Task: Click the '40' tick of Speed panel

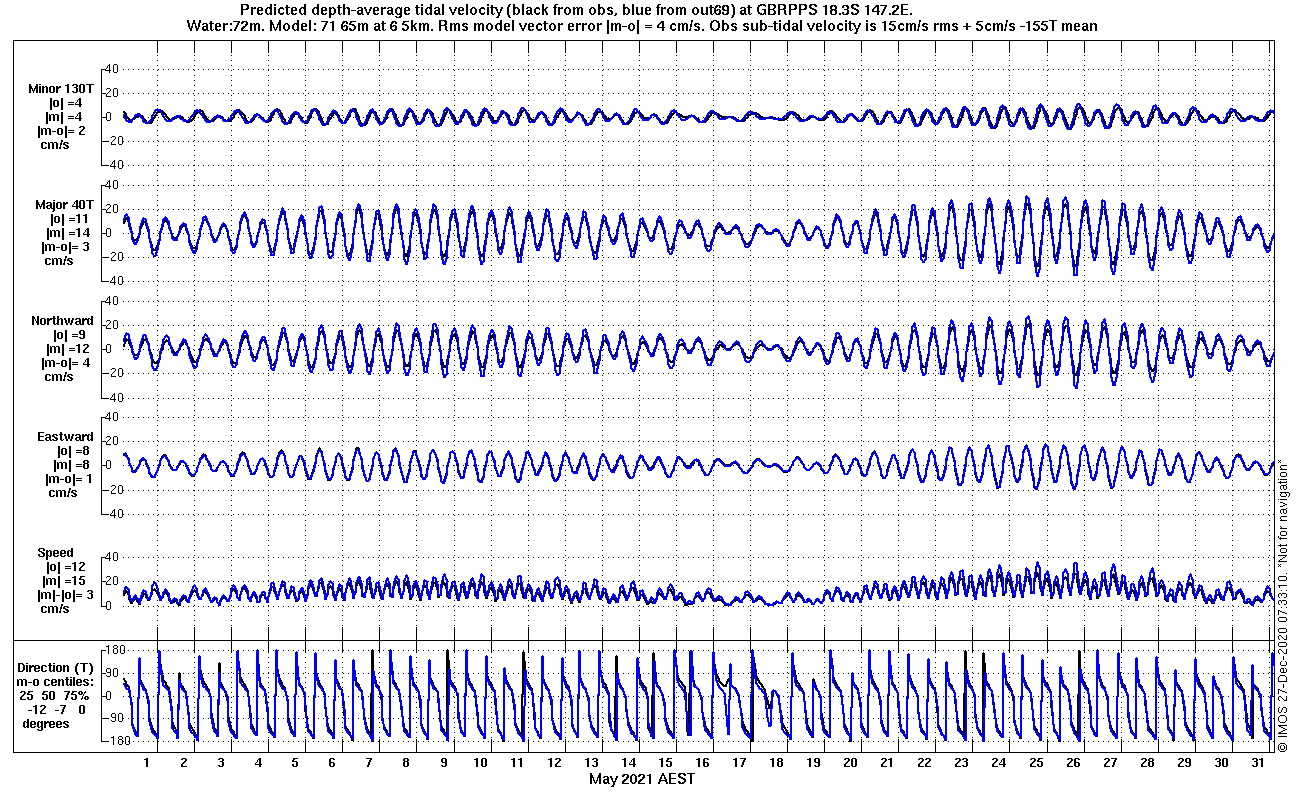Action: [112, 557]
